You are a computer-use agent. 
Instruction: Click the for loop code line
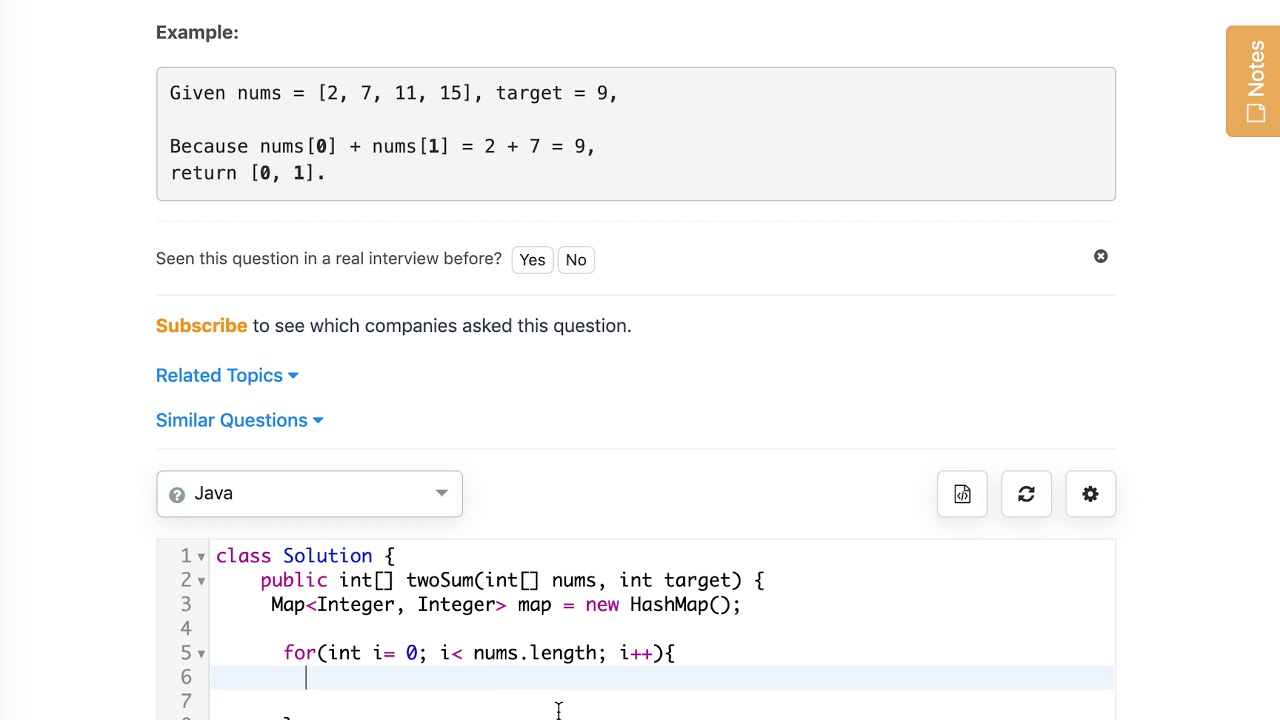click(479, 653)
